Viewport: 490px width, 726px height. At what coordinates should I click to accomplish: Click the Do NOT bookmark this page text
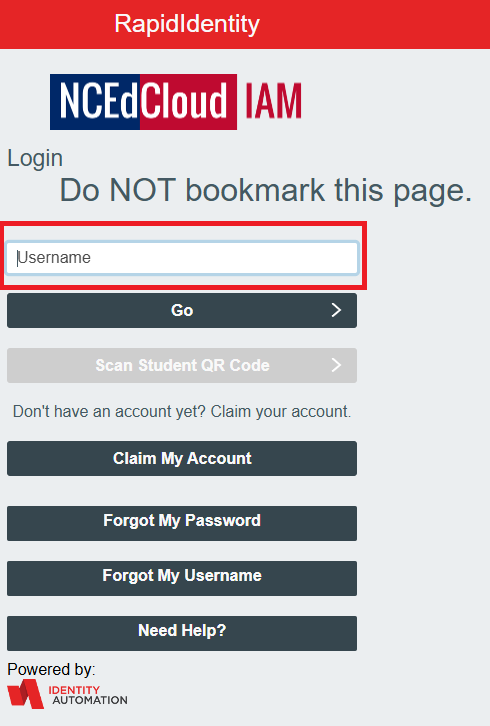click(x=266, y=190)
